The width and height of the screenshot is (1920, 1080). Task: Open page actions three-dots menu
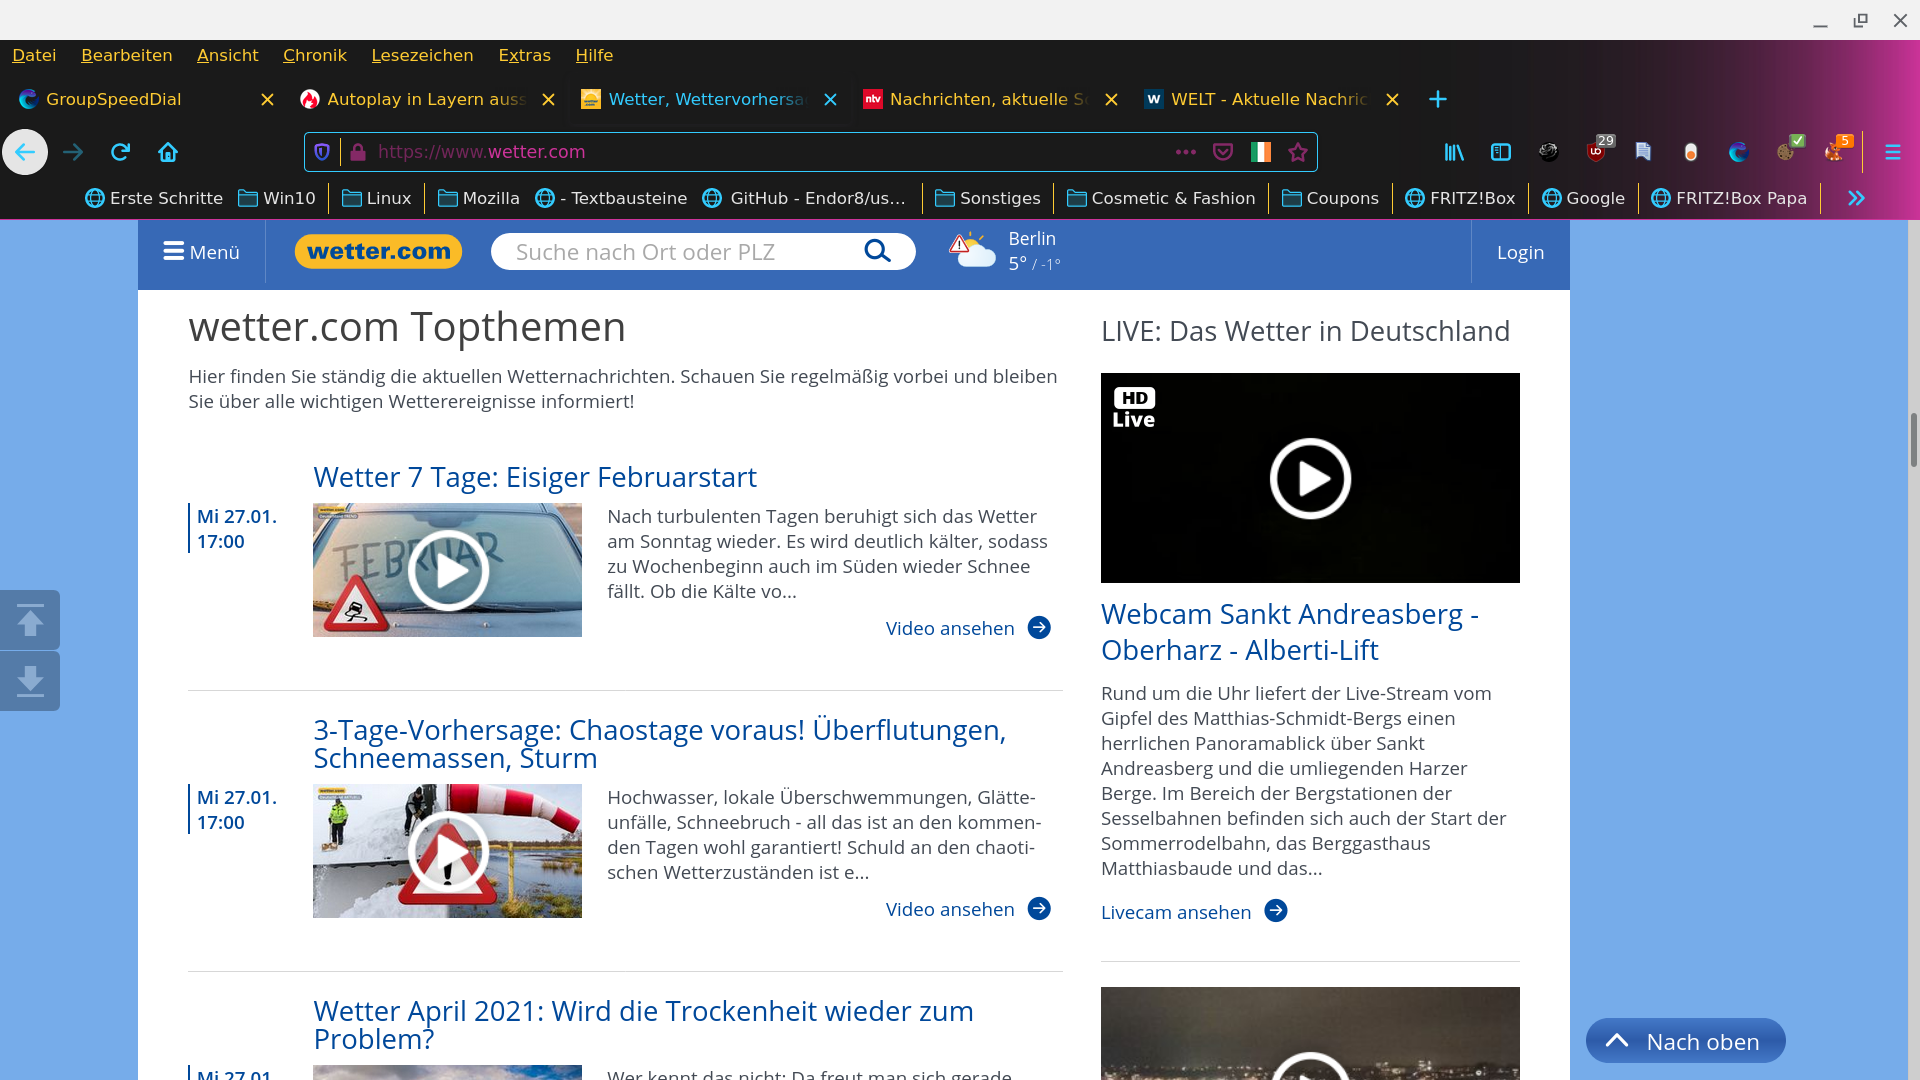coord(1186,152)
